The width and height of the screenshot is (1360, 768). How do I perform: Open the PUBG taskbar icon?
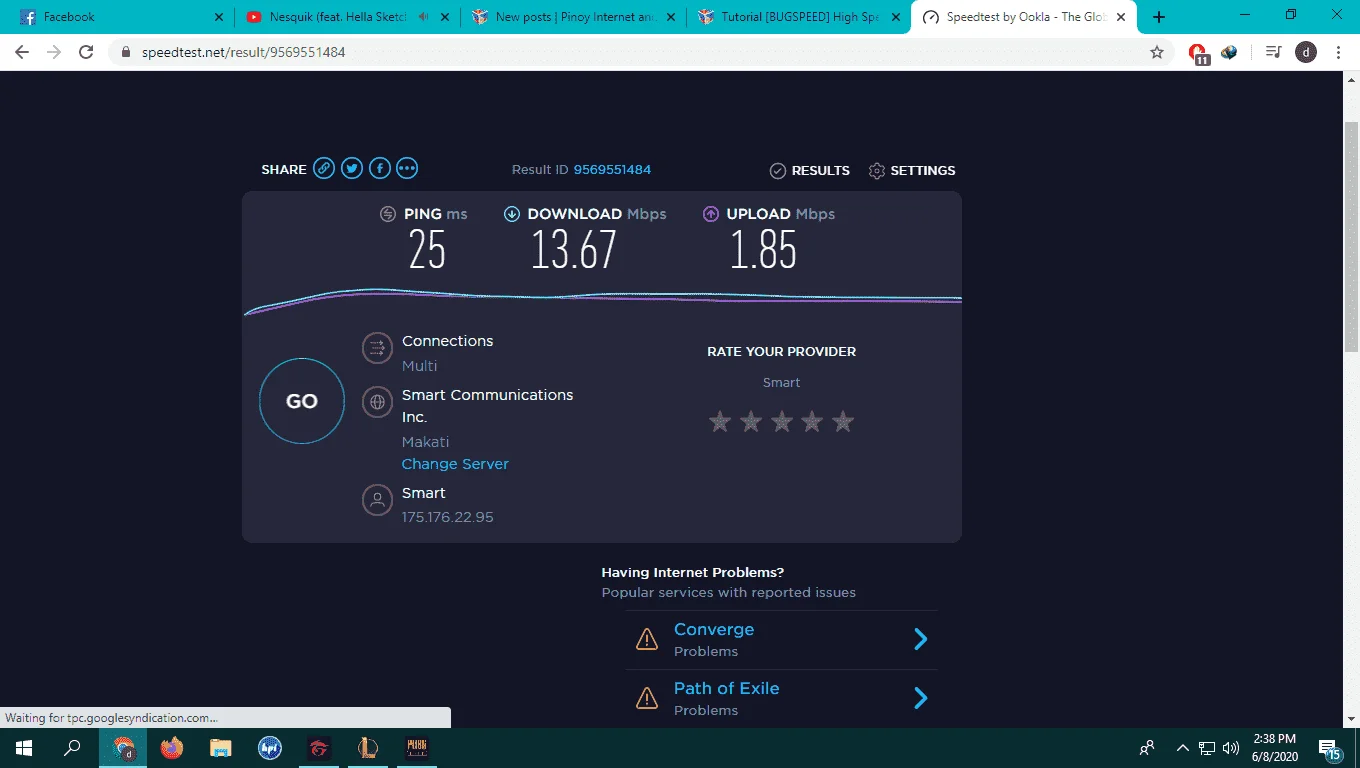(416, 748)
